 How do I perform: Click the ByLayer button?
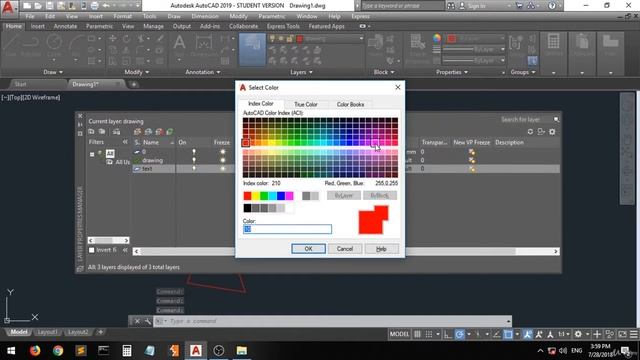tap(344, 196)
